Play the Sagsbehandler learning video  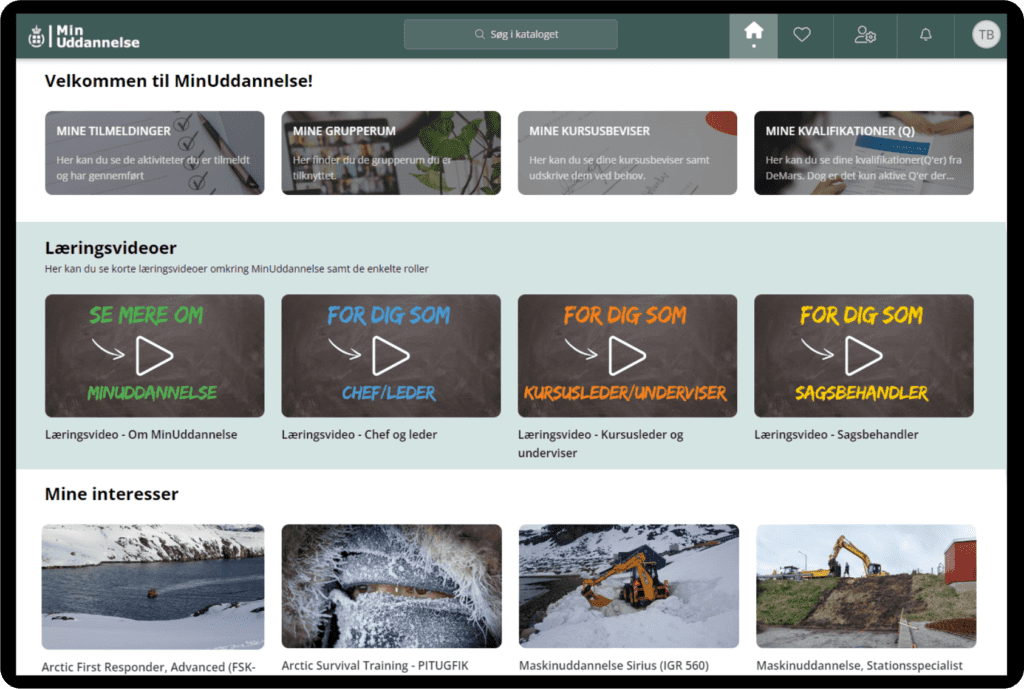[864, 354]
